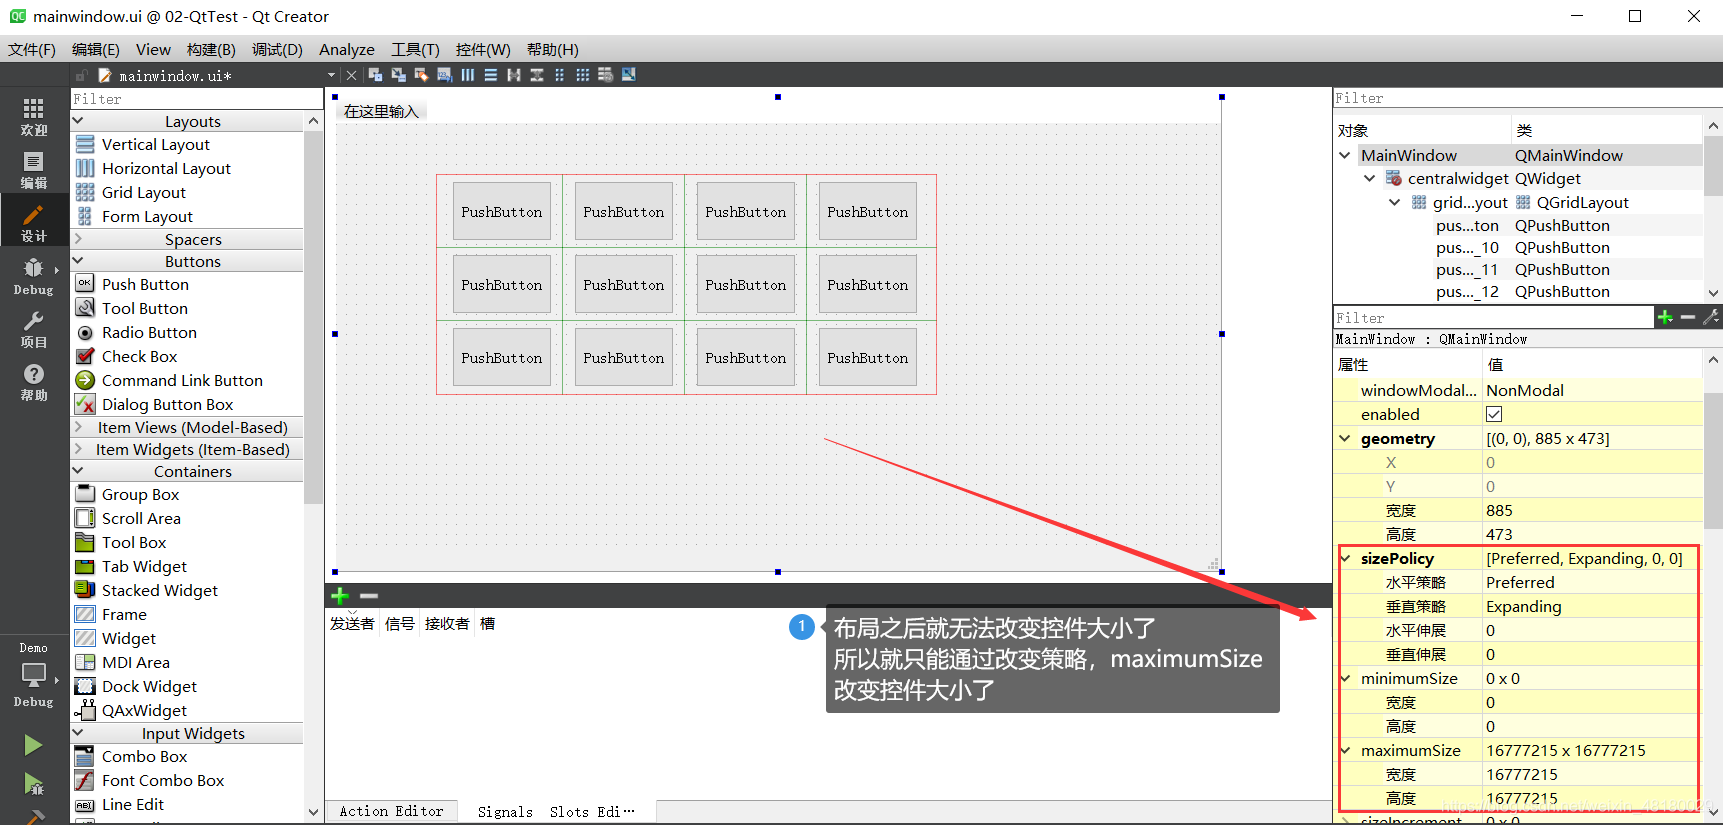This screenshot has height=825, width=1723.
Task: Add a dynamic property with the green plus
Action: 1665,318
